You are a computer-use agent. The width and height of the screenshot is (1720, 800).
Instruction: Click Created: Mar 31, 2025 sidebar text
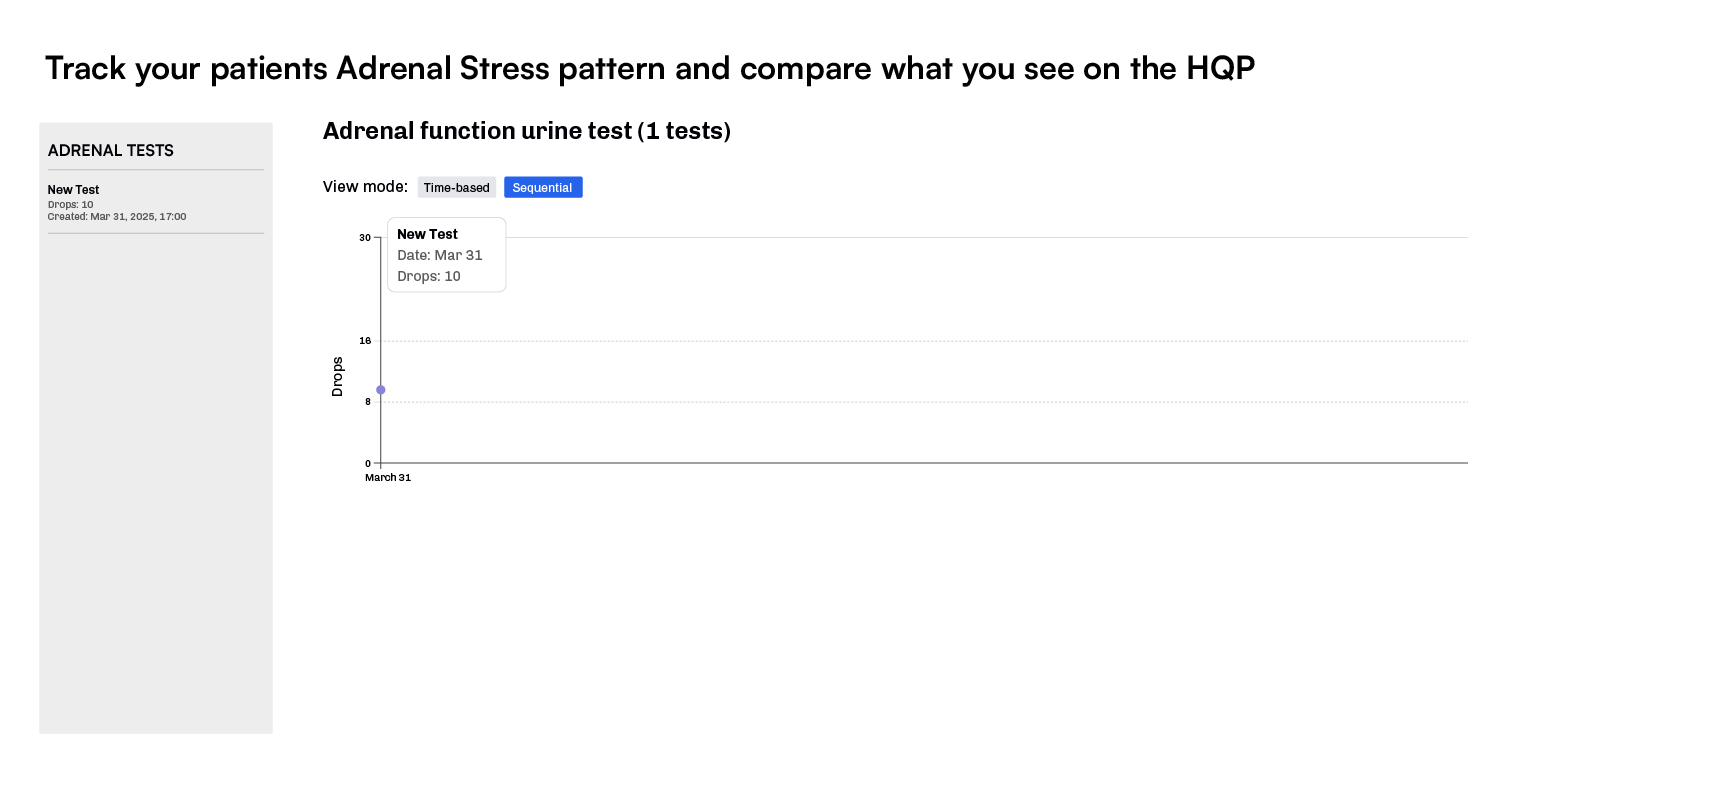click(x=117, y=217)
